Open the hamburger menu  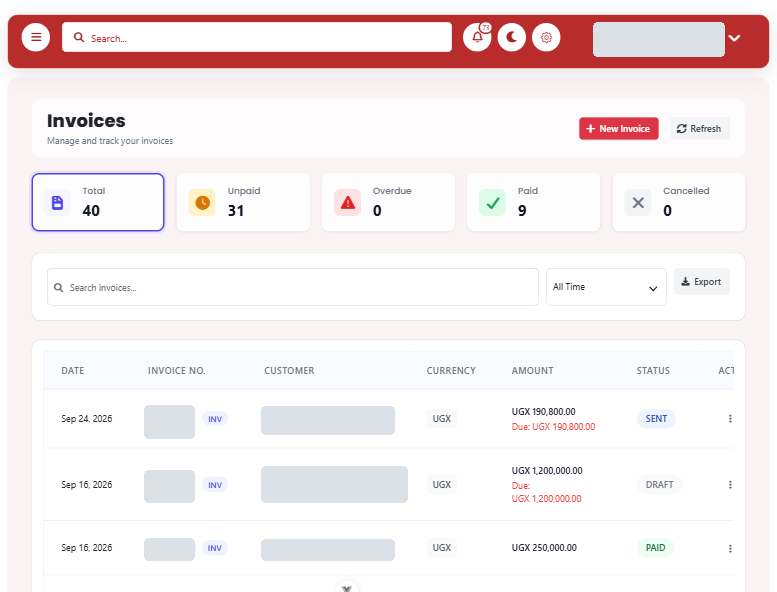pyautogui.click(x=36, y=37)
